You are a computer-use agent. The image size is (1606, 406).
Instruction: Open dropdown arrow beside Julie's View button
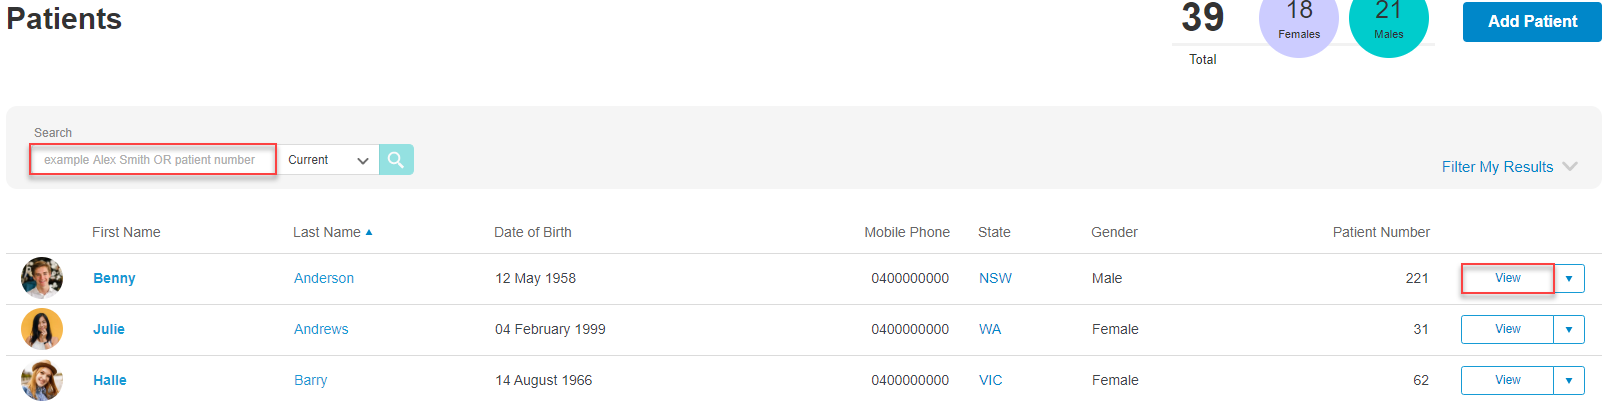point(1569,329)
